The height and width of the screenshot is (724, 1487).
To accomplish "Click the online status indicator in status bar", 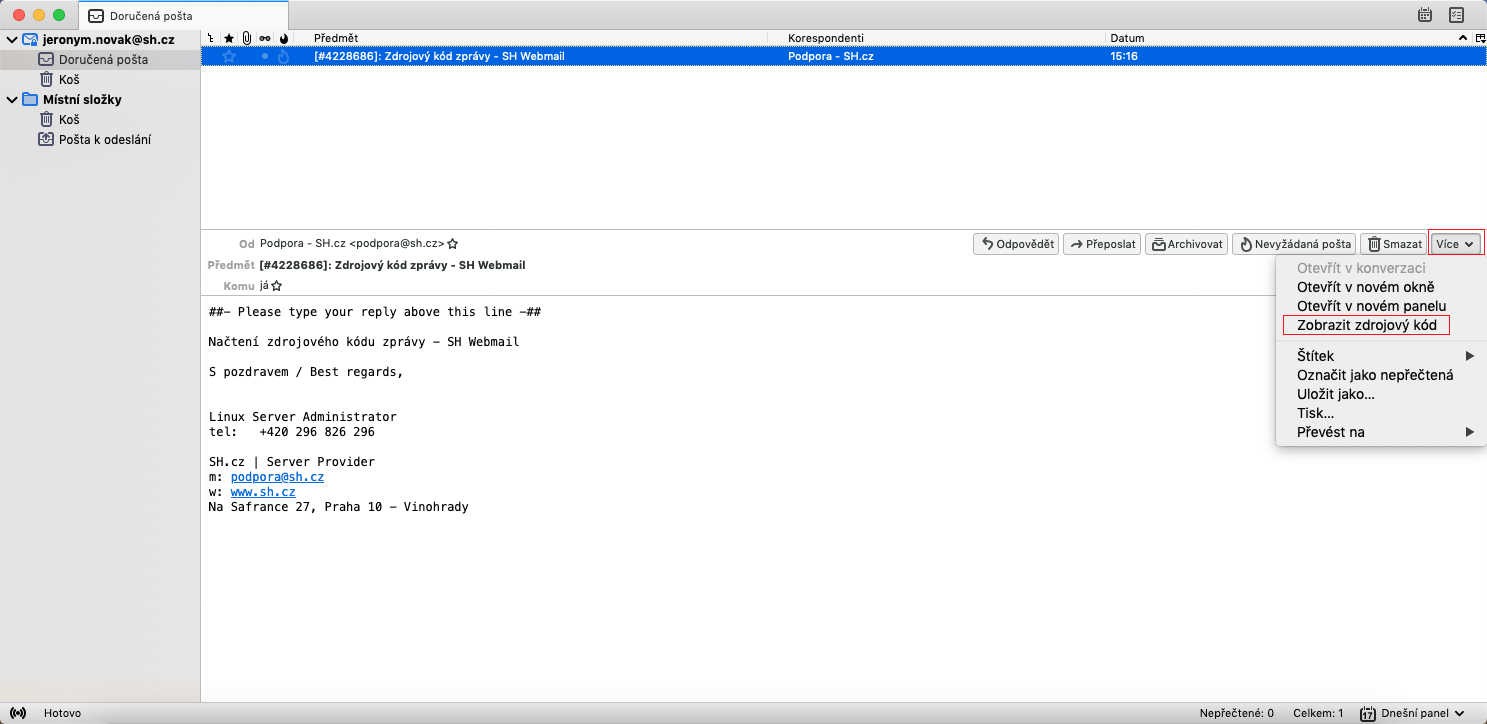I will click(x=17, y=714).
